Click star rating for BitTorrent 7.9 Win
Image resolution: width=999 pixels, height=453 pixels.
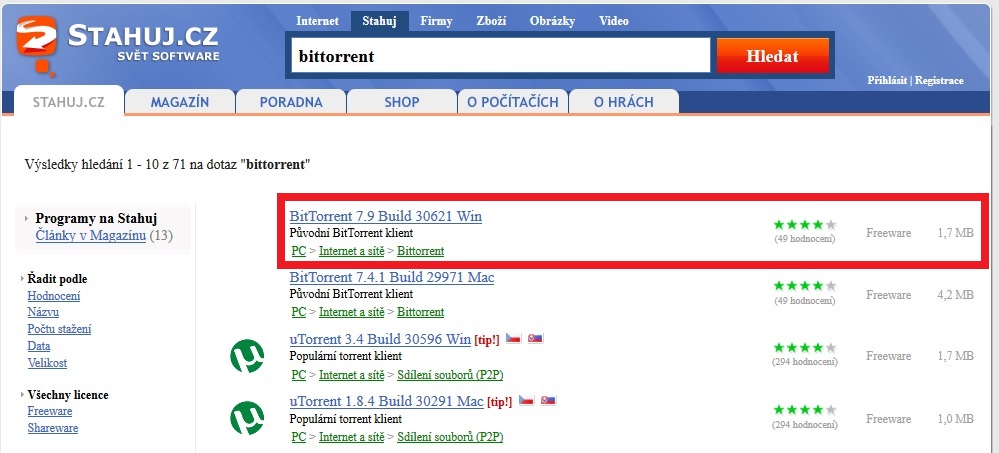coord(804,225)
